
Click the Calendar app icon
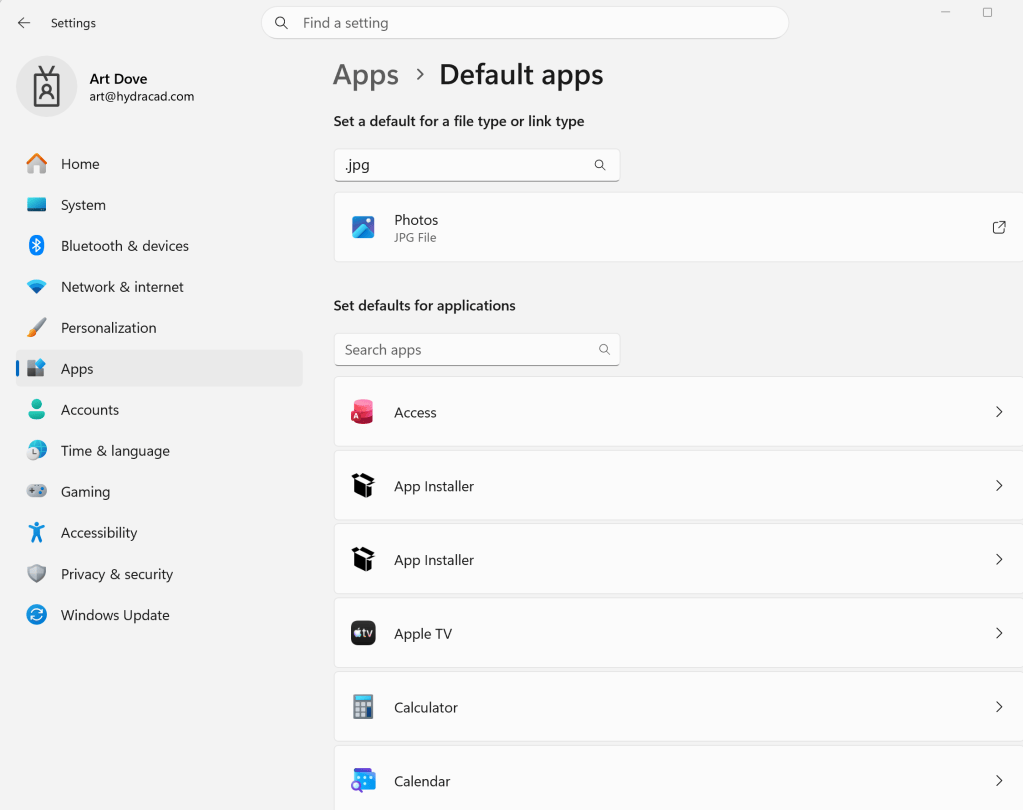[x=363, y=781]
